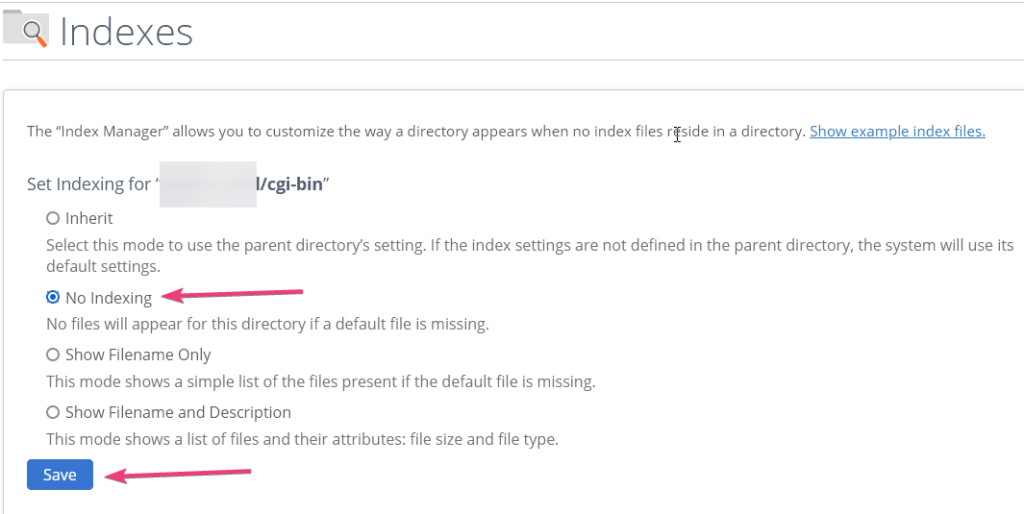Viewport: 1024px width, 514px height.
Task: Click the 'file size and file type' description
Action: (302, 439)
